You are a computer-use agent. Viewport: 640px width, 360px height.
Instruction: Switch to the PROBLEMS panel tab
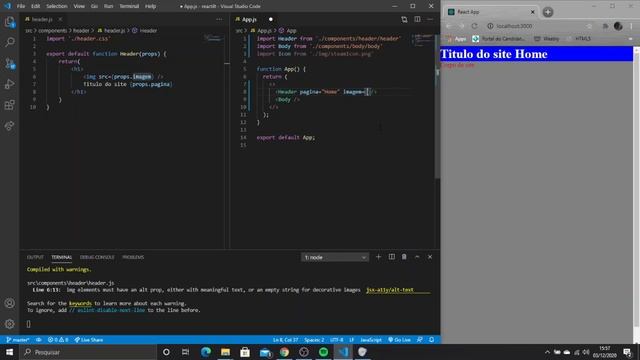tap(133, 257)
